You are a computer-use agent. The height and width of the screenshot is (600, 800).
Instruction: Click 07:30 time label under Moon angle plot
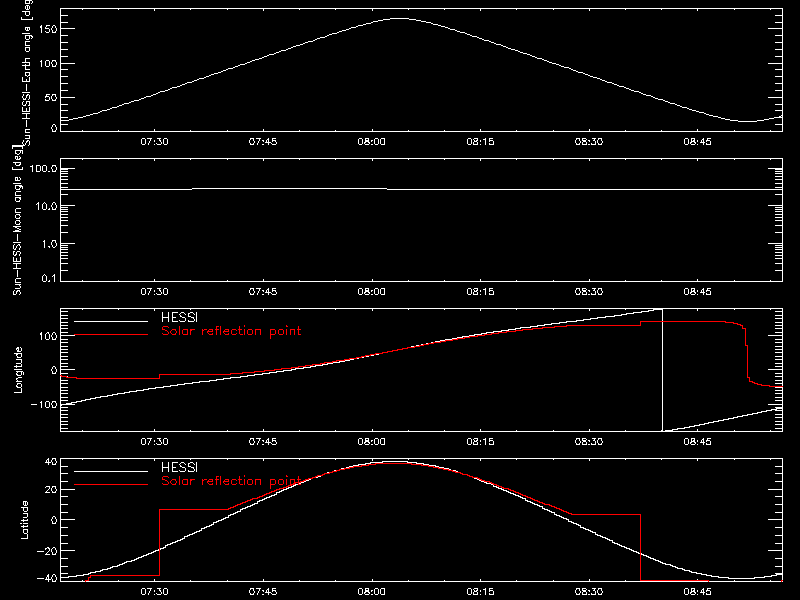coord(154,292)
